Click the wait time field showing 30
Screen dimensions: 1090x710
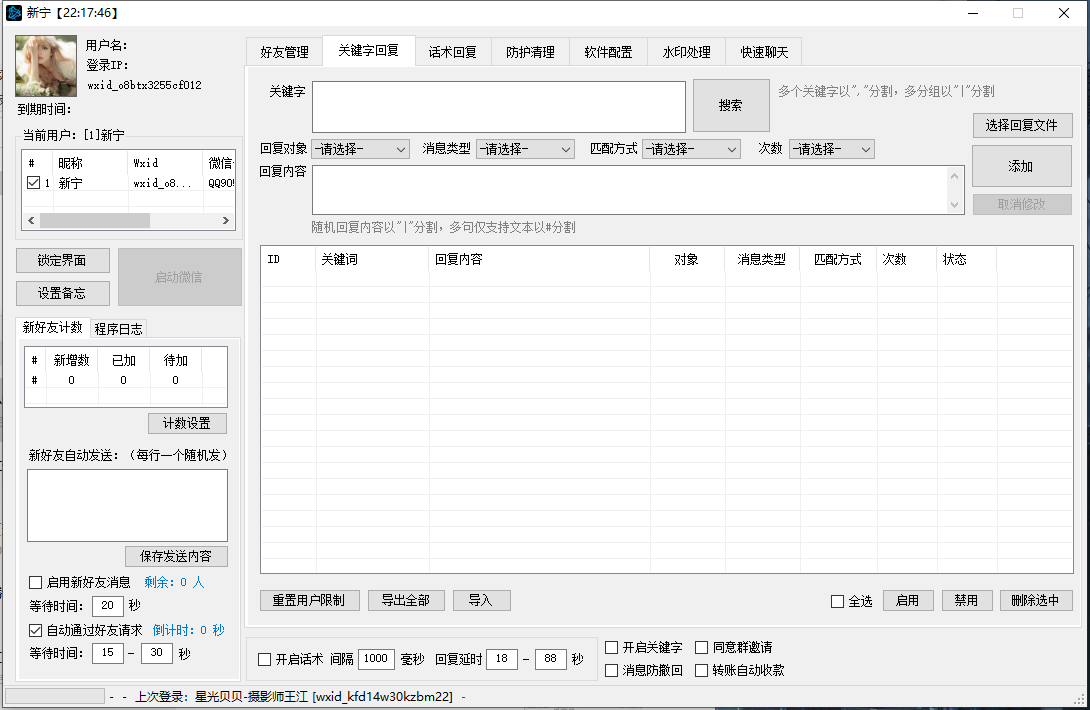point(156,653)
